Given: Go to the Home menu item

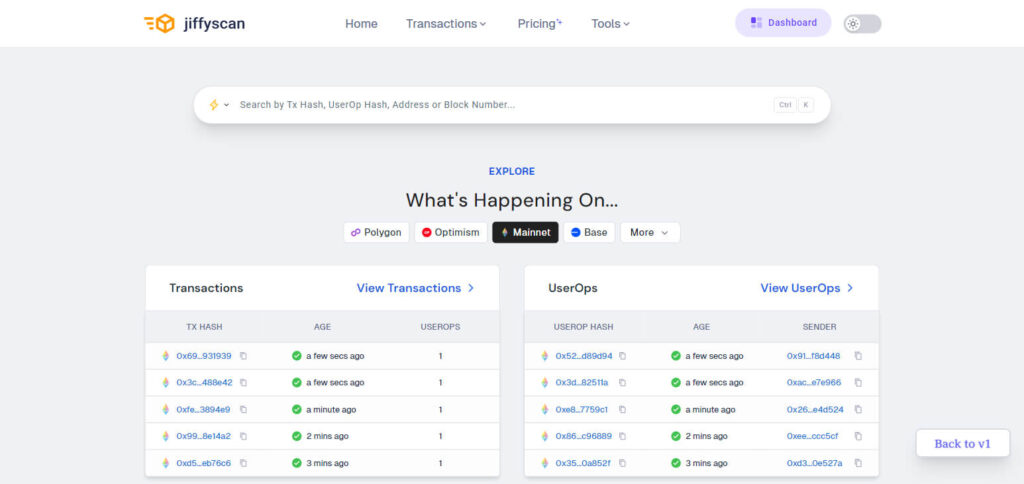Looking at the screenshot, I should 361,24.
